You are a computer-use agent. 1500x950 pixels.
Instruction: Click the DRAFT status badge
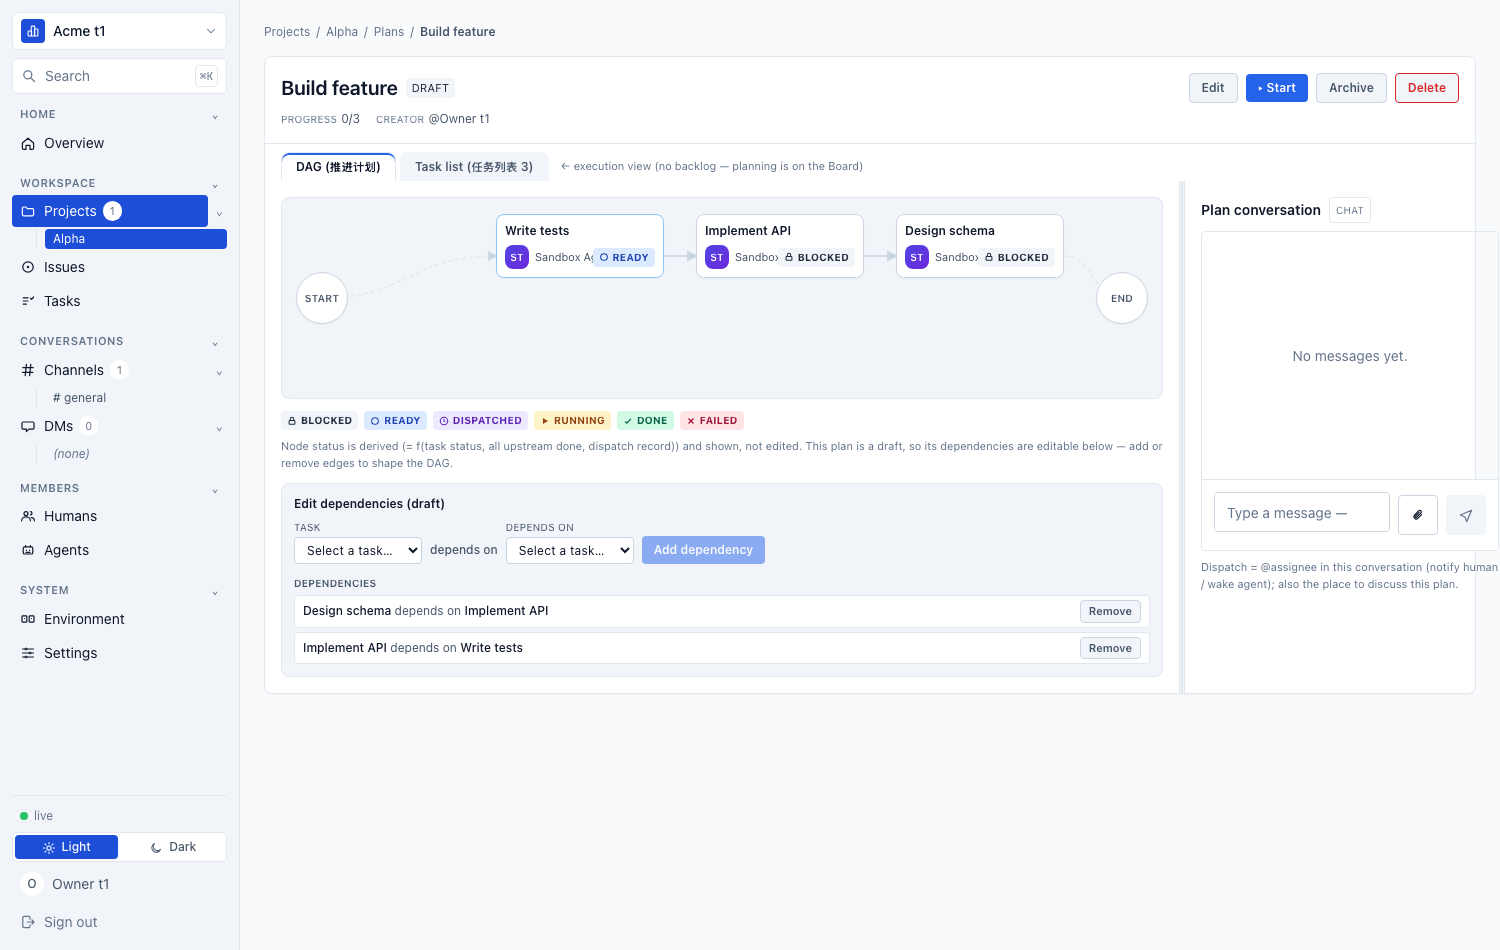click(430, 88)
